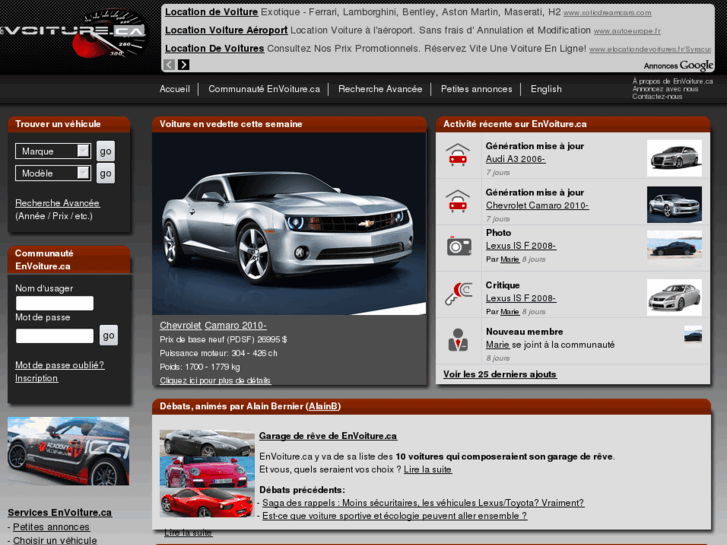The width and height of the screenshot is (727, 545).
Task: Open Chevrolet Camaro 2010- featured title link
Action: coord(213,326)
